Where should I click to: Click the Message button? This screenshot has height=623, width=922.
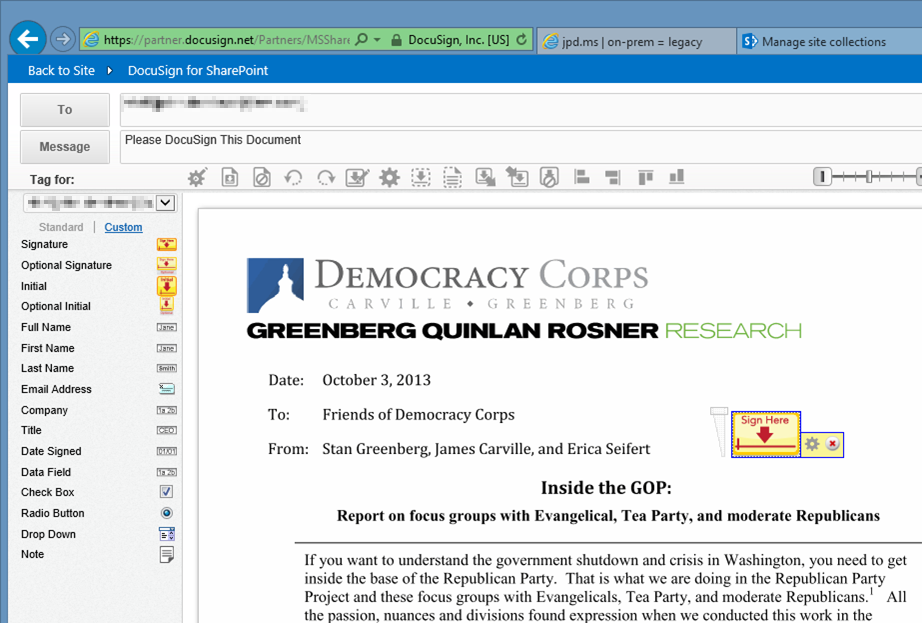65,147
